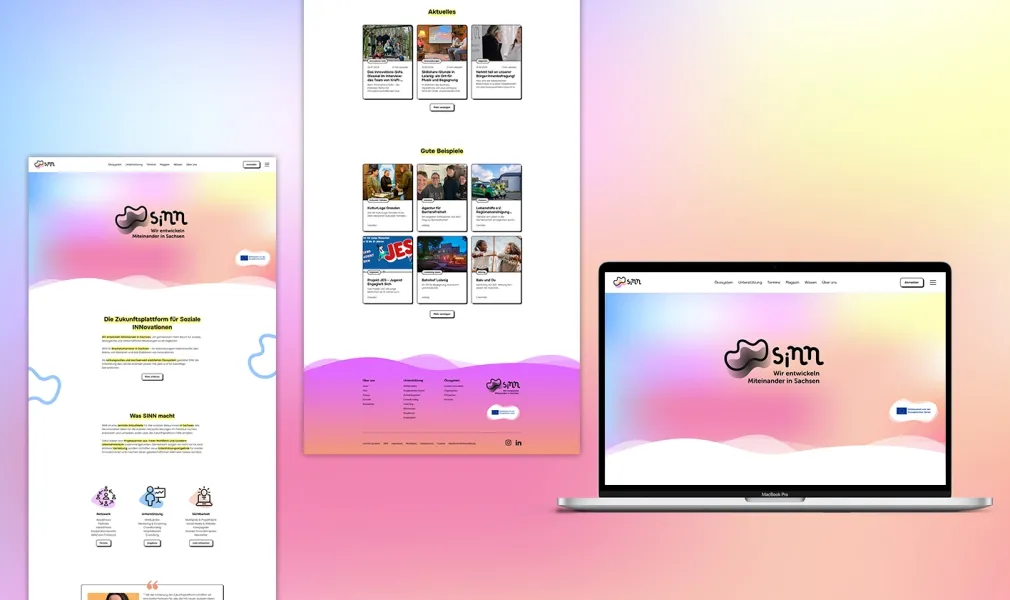This screenshot has height=600, width=1010.
Task: Click button under Zukunftsplattform intro text
Action: [x=152, y=377]
